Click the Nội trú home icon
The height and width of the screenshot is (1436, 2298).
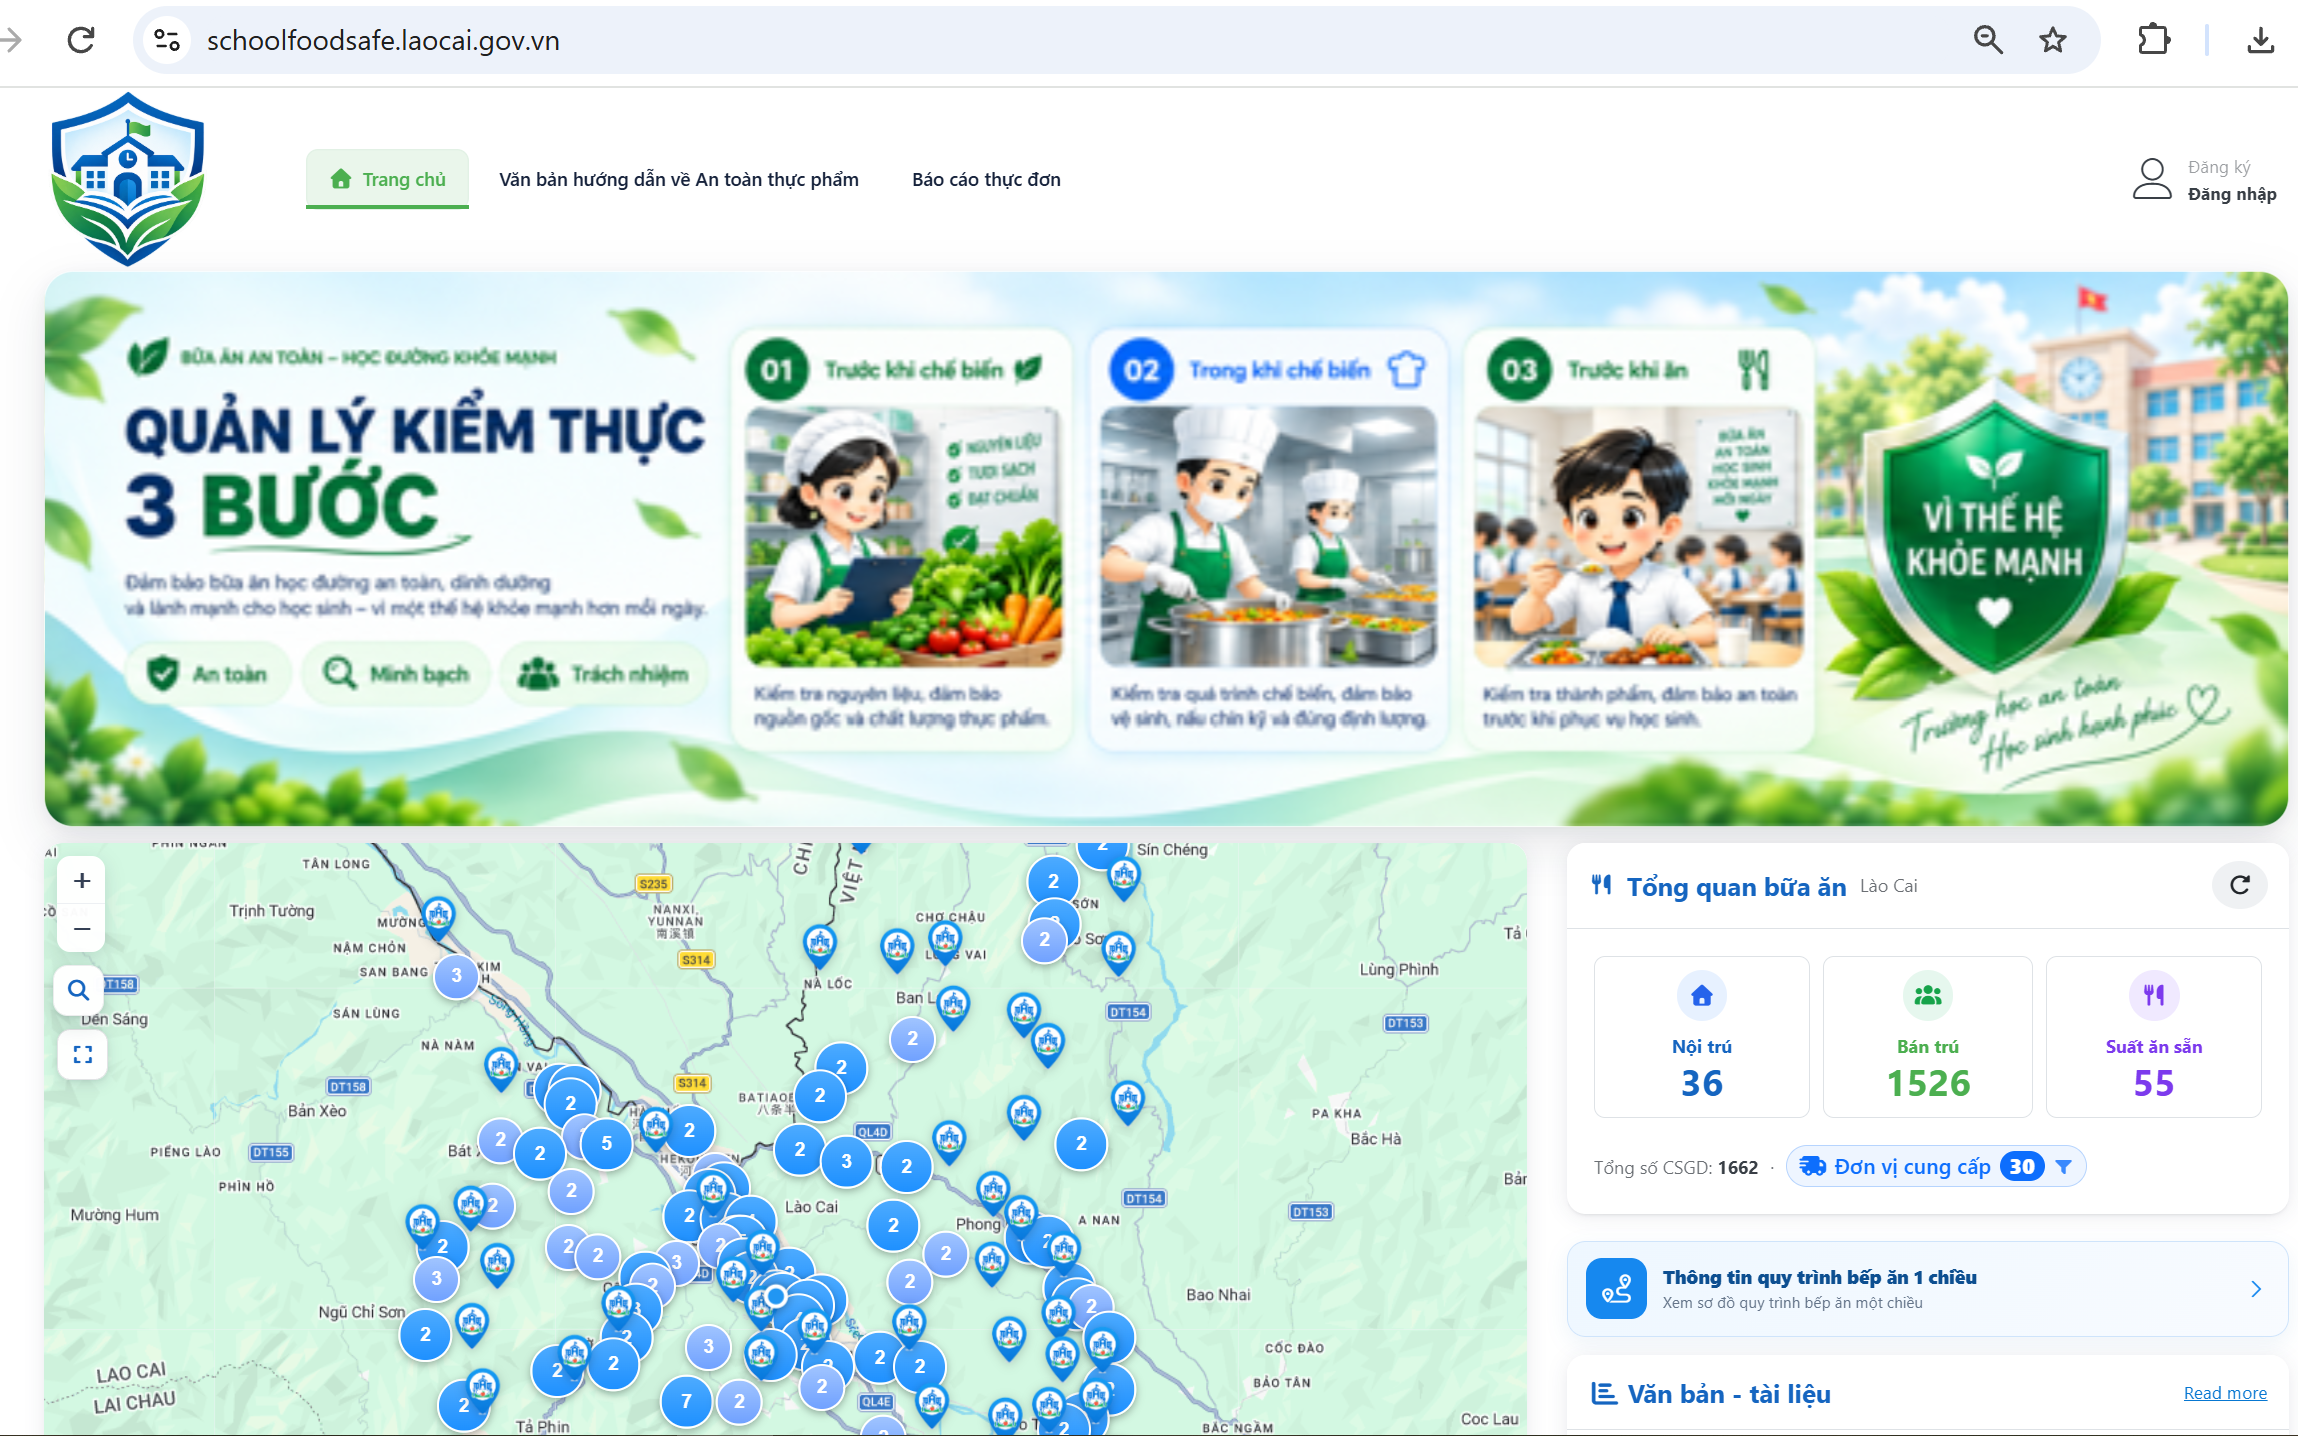click(x=1702, y=995)
